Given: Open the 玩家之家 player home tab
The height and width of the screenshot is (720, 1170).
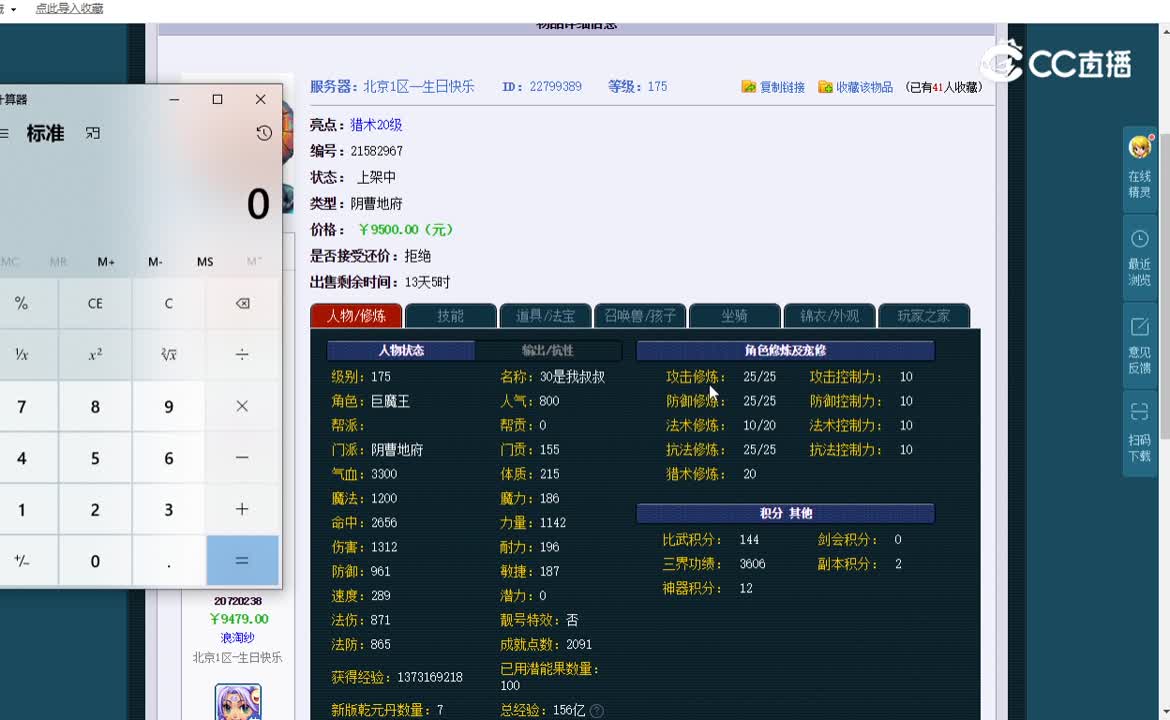Looking at the screenshot, I should pyautogui.click(x=923, y=315).
